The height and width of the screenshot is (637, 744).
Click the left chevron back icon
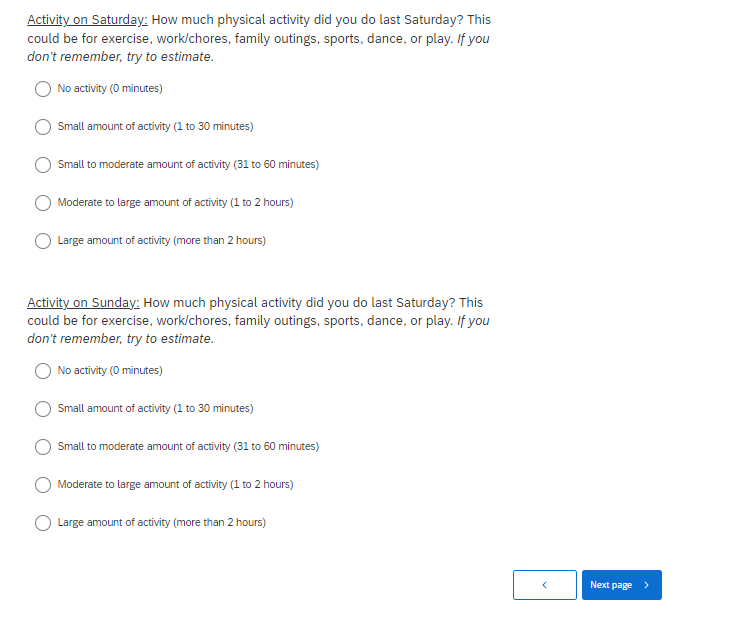click(545, 585)
